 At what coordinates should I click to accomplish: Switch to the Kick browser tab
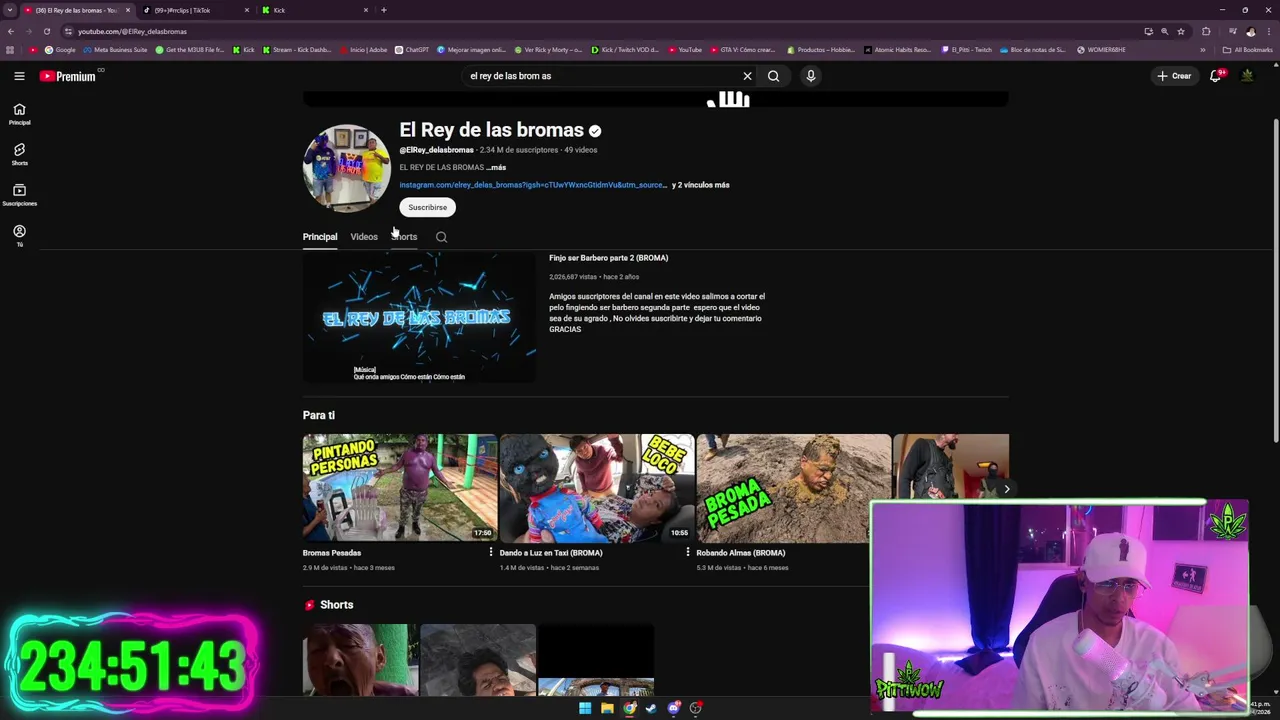(x=314, y=10)
